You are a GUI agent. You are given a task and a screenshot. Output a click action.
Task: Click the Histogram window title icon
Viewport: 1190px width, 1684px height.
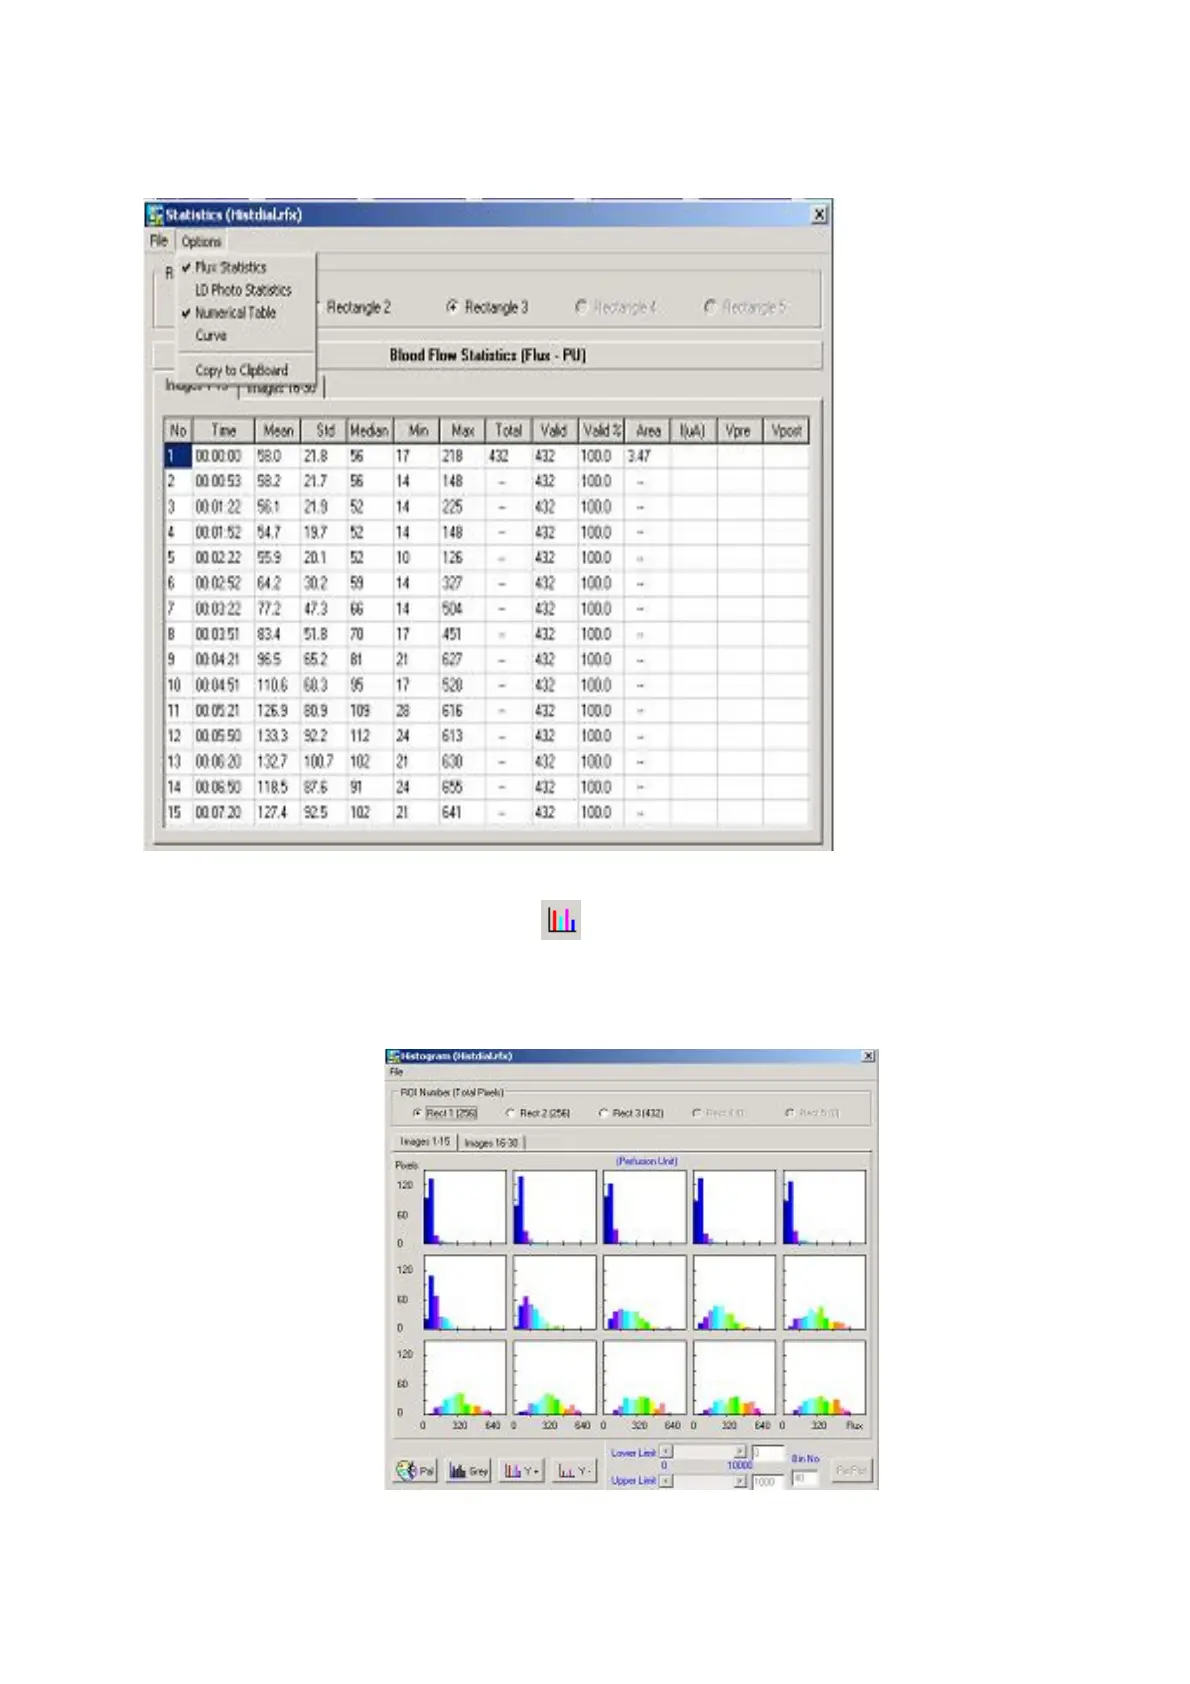(393, 1056)
